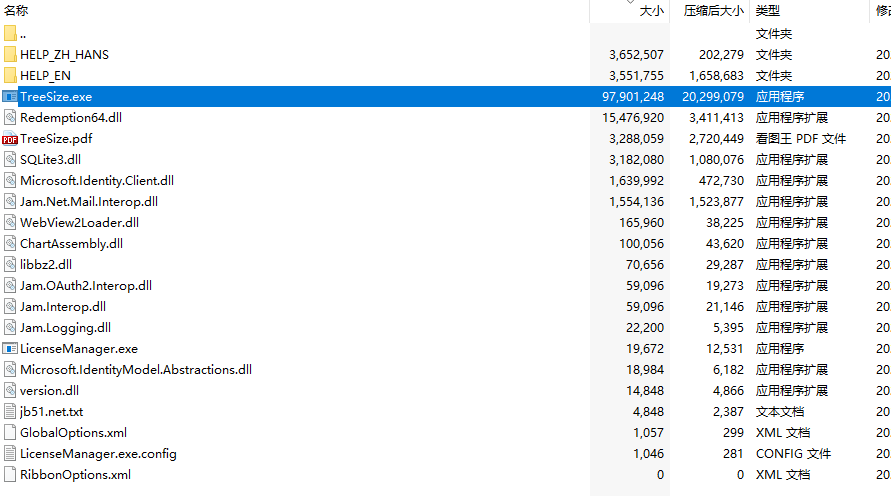Click the Jam.Logging.dll file icon
891x496 pixels.
pos(10,328)
